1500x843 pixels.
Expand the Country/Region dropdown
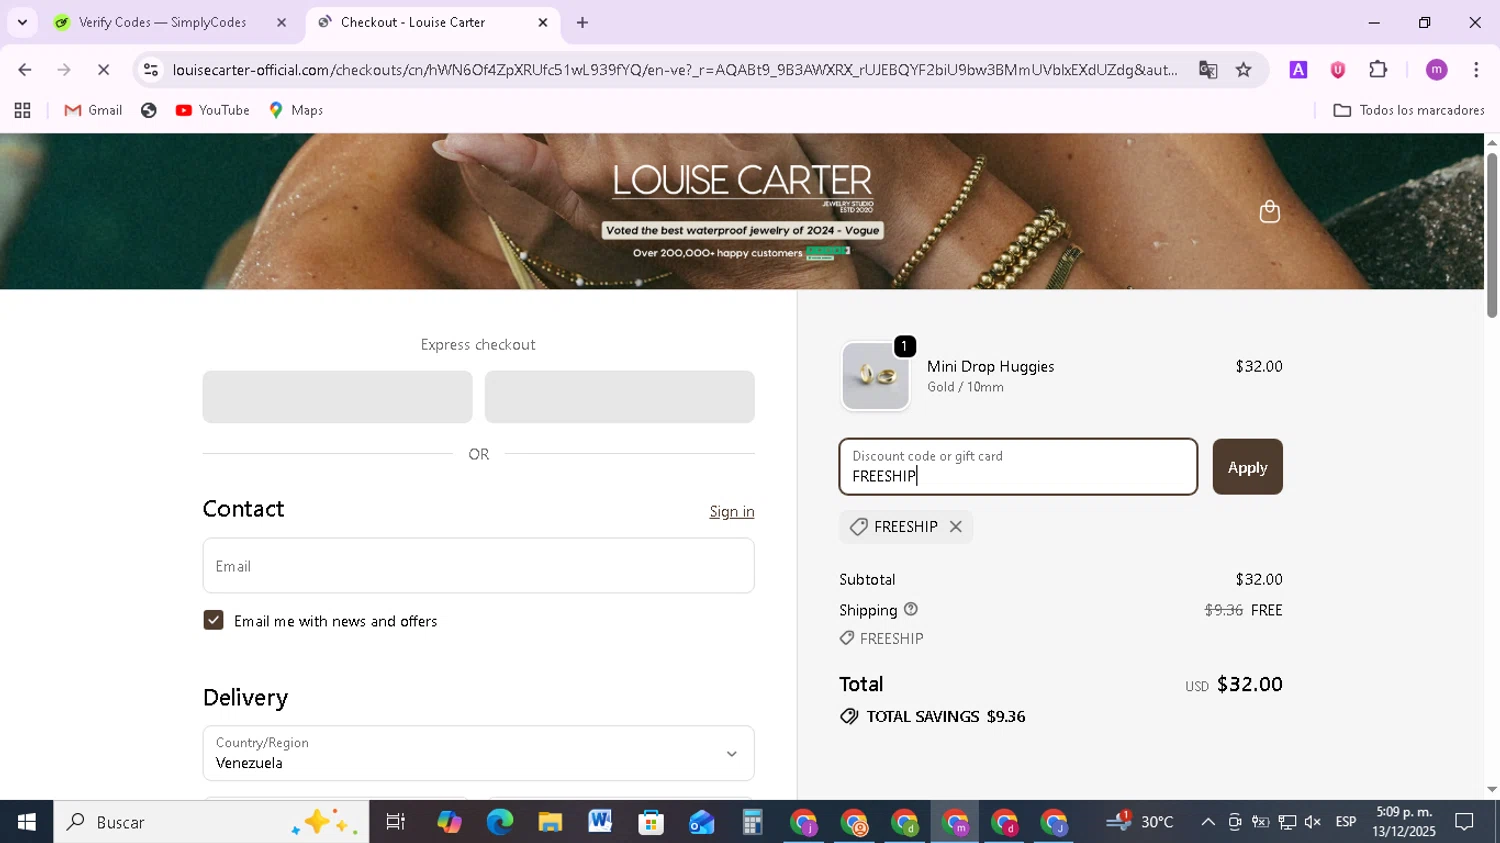478,753
